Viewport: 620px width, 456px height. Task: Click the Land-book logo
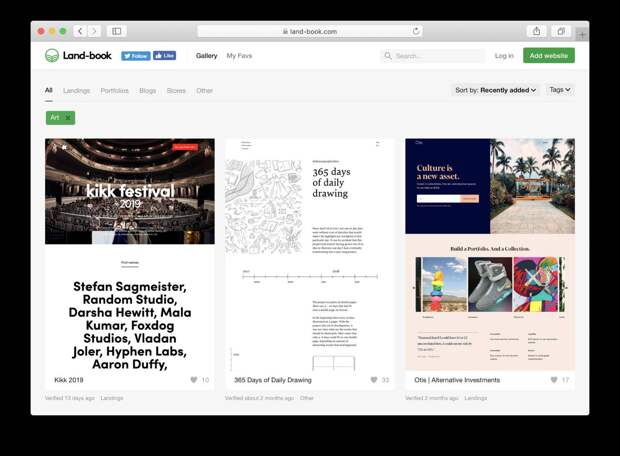[x=78, y=56]
